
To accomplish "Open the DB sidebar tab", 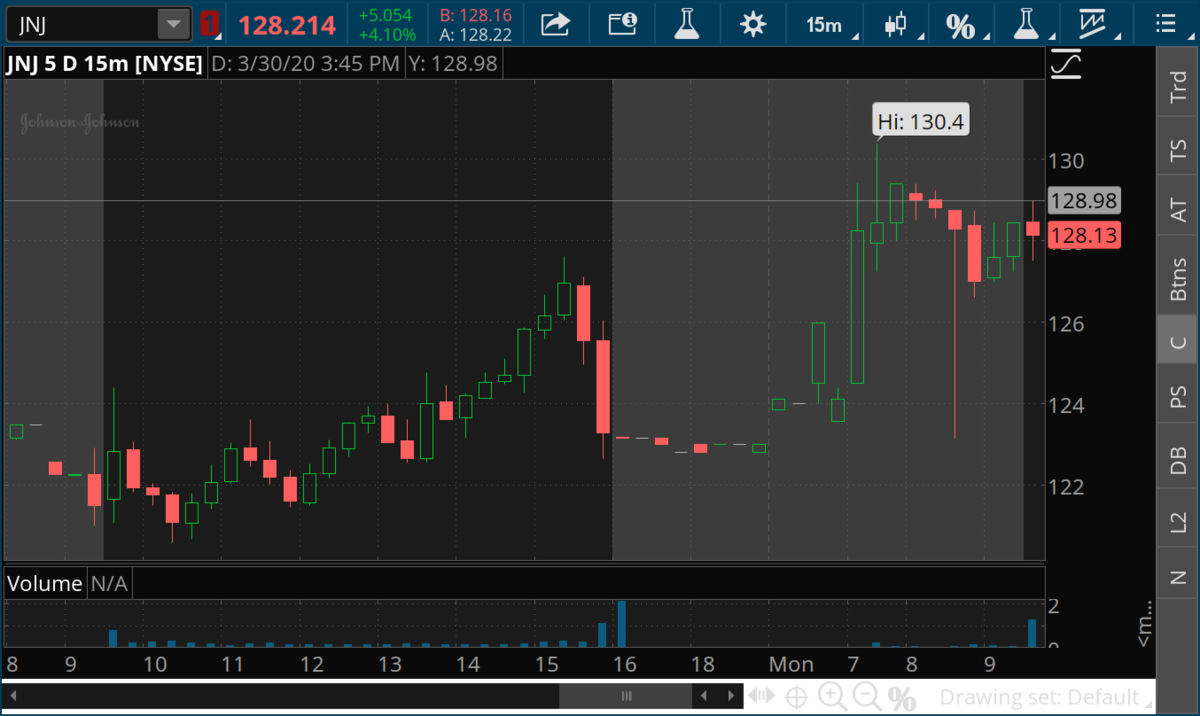I will click(1178, 461).
